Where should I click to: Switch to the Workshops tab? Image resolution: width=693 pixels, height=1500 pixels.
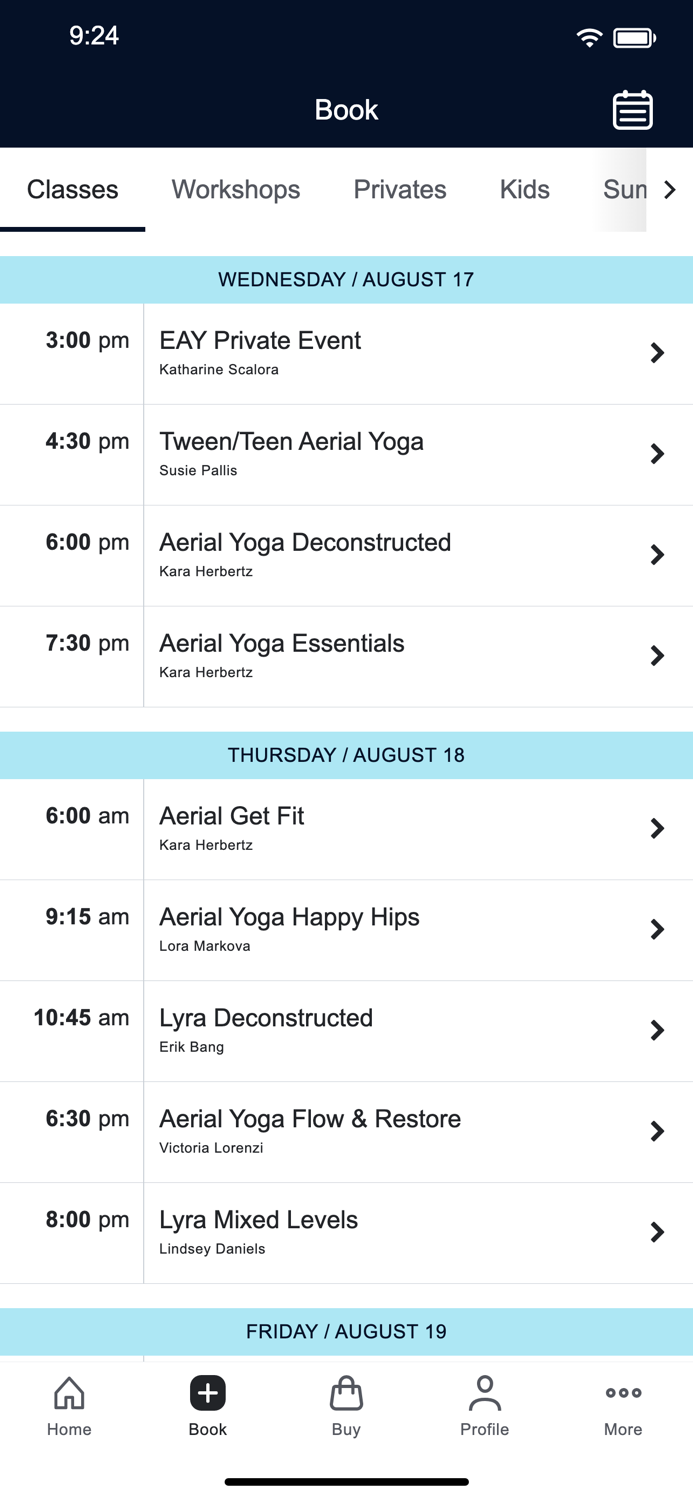[236, 189]
